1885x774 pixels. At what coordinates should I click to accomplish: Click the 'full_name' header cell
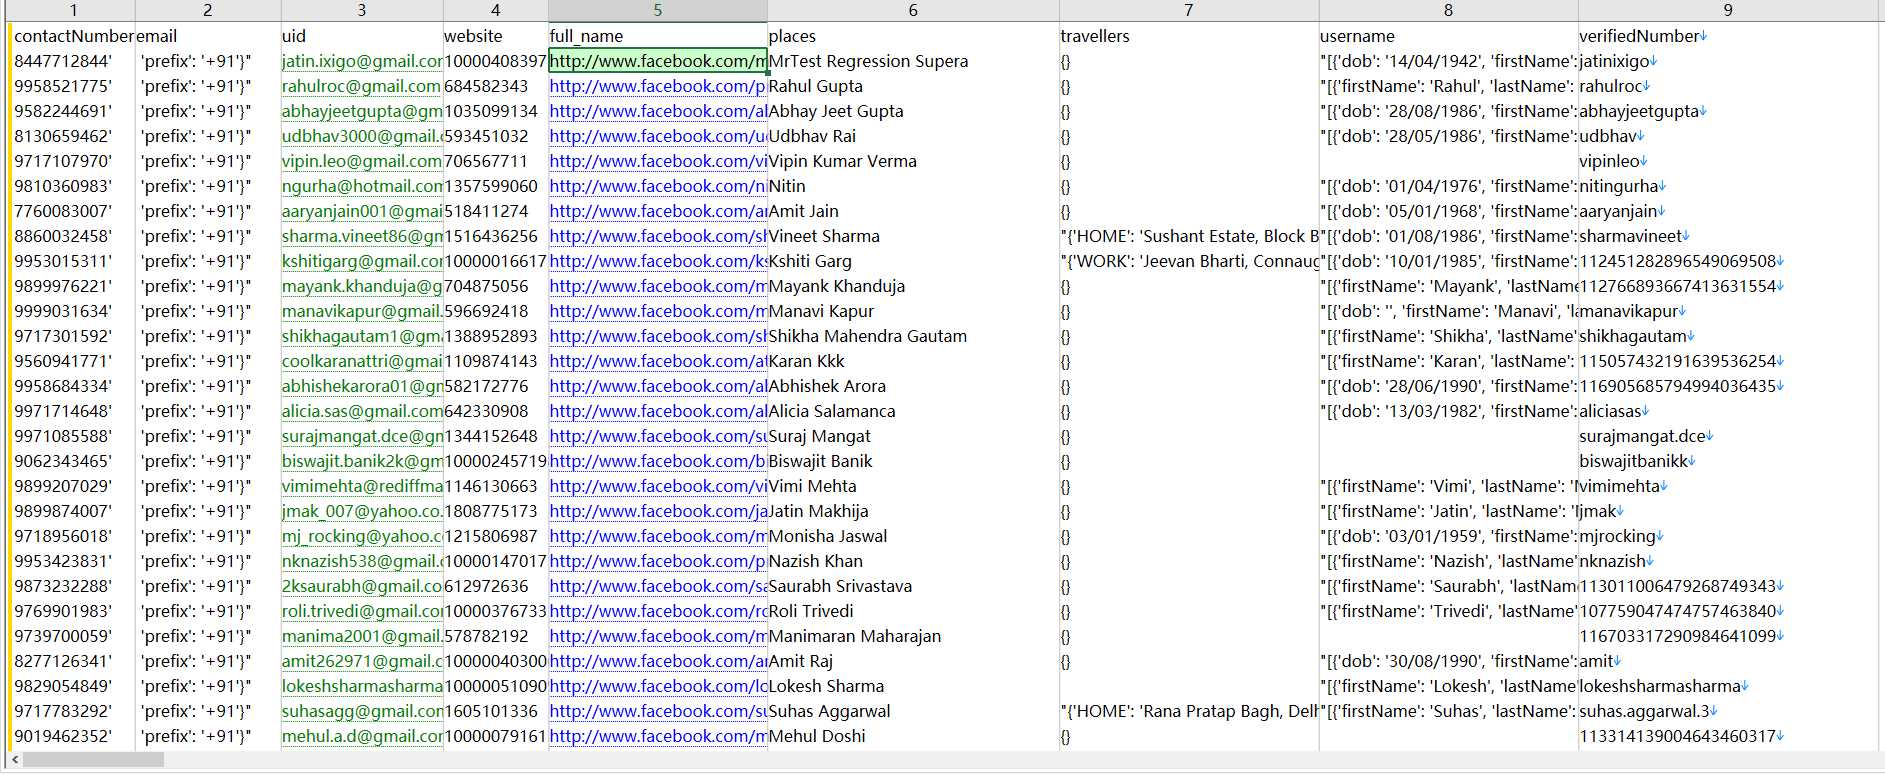[658, 36]
